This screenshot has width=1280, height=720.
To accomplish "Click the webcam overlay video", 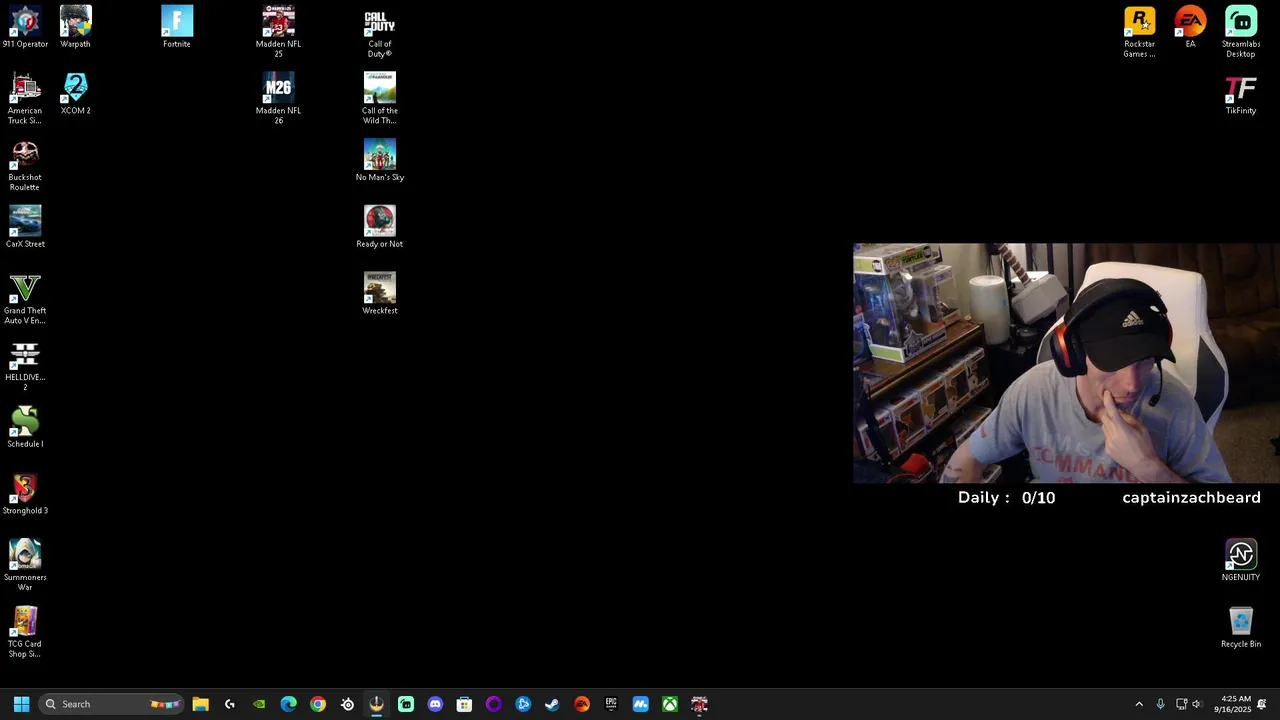I will pos(1066,363).
